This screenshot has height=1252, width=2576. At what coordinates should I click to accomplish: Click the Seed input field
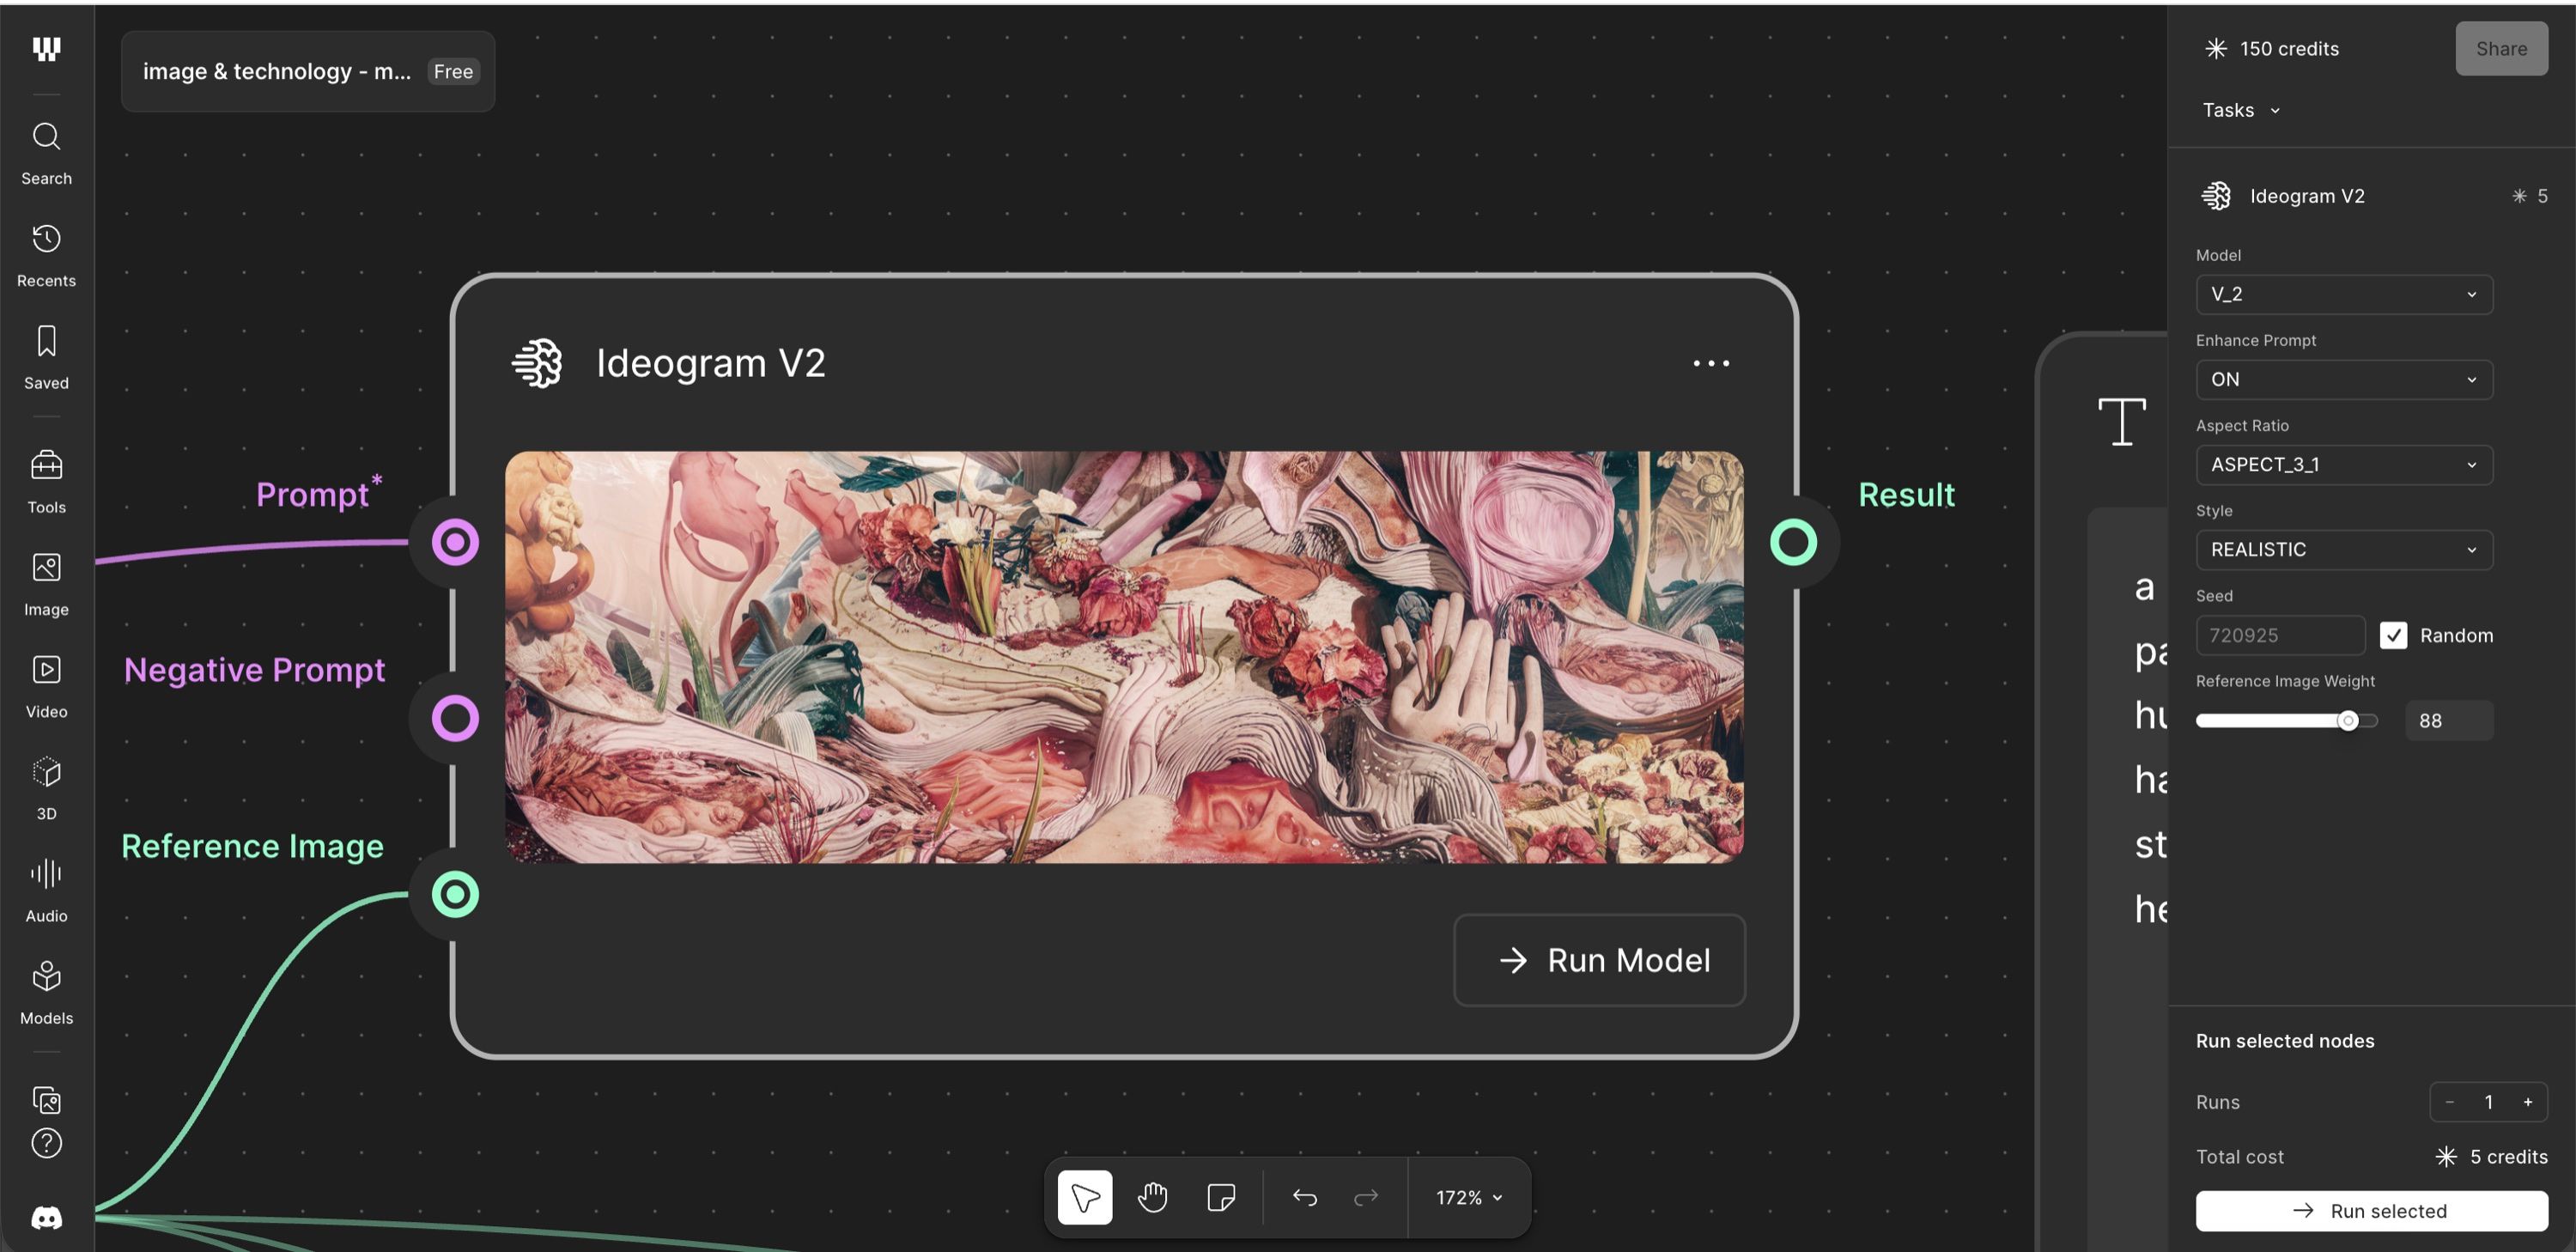(2280, 635)
